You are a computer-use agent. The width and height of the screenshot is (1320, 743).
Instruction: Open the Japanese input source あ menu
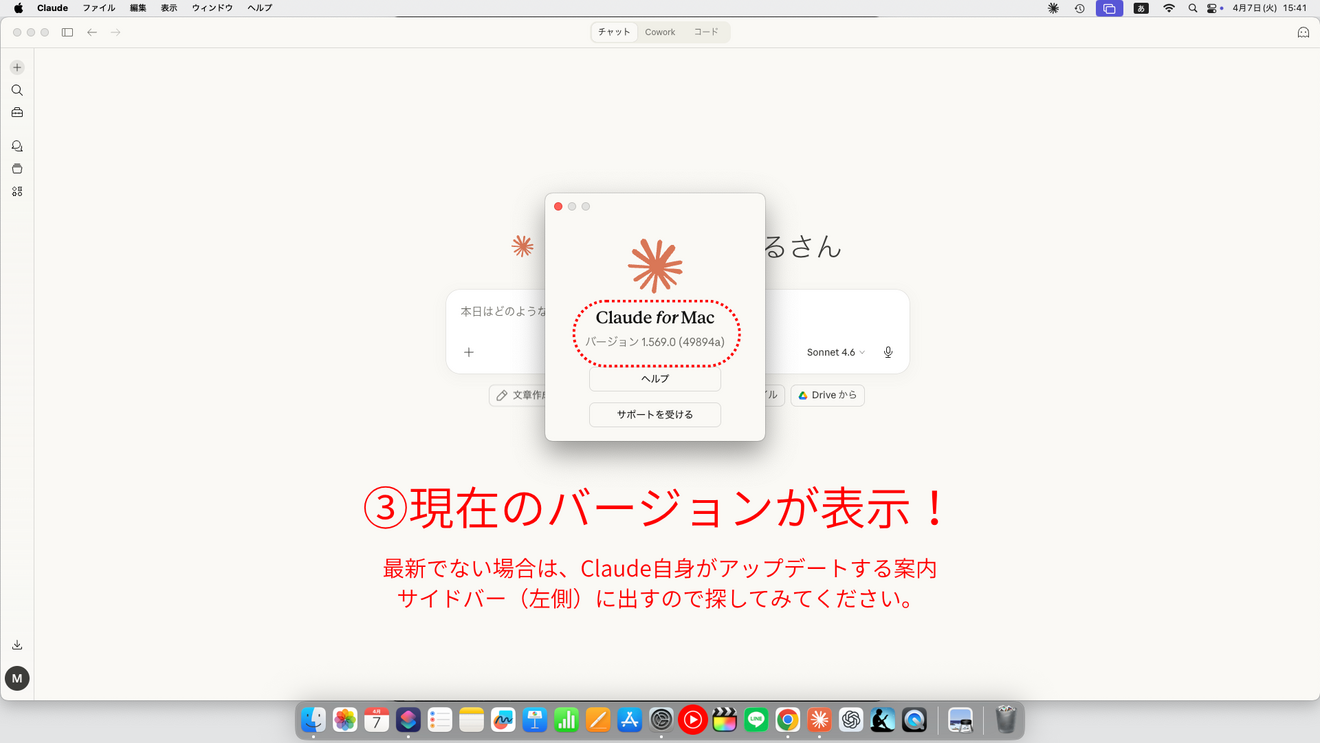pos(1141,8)
